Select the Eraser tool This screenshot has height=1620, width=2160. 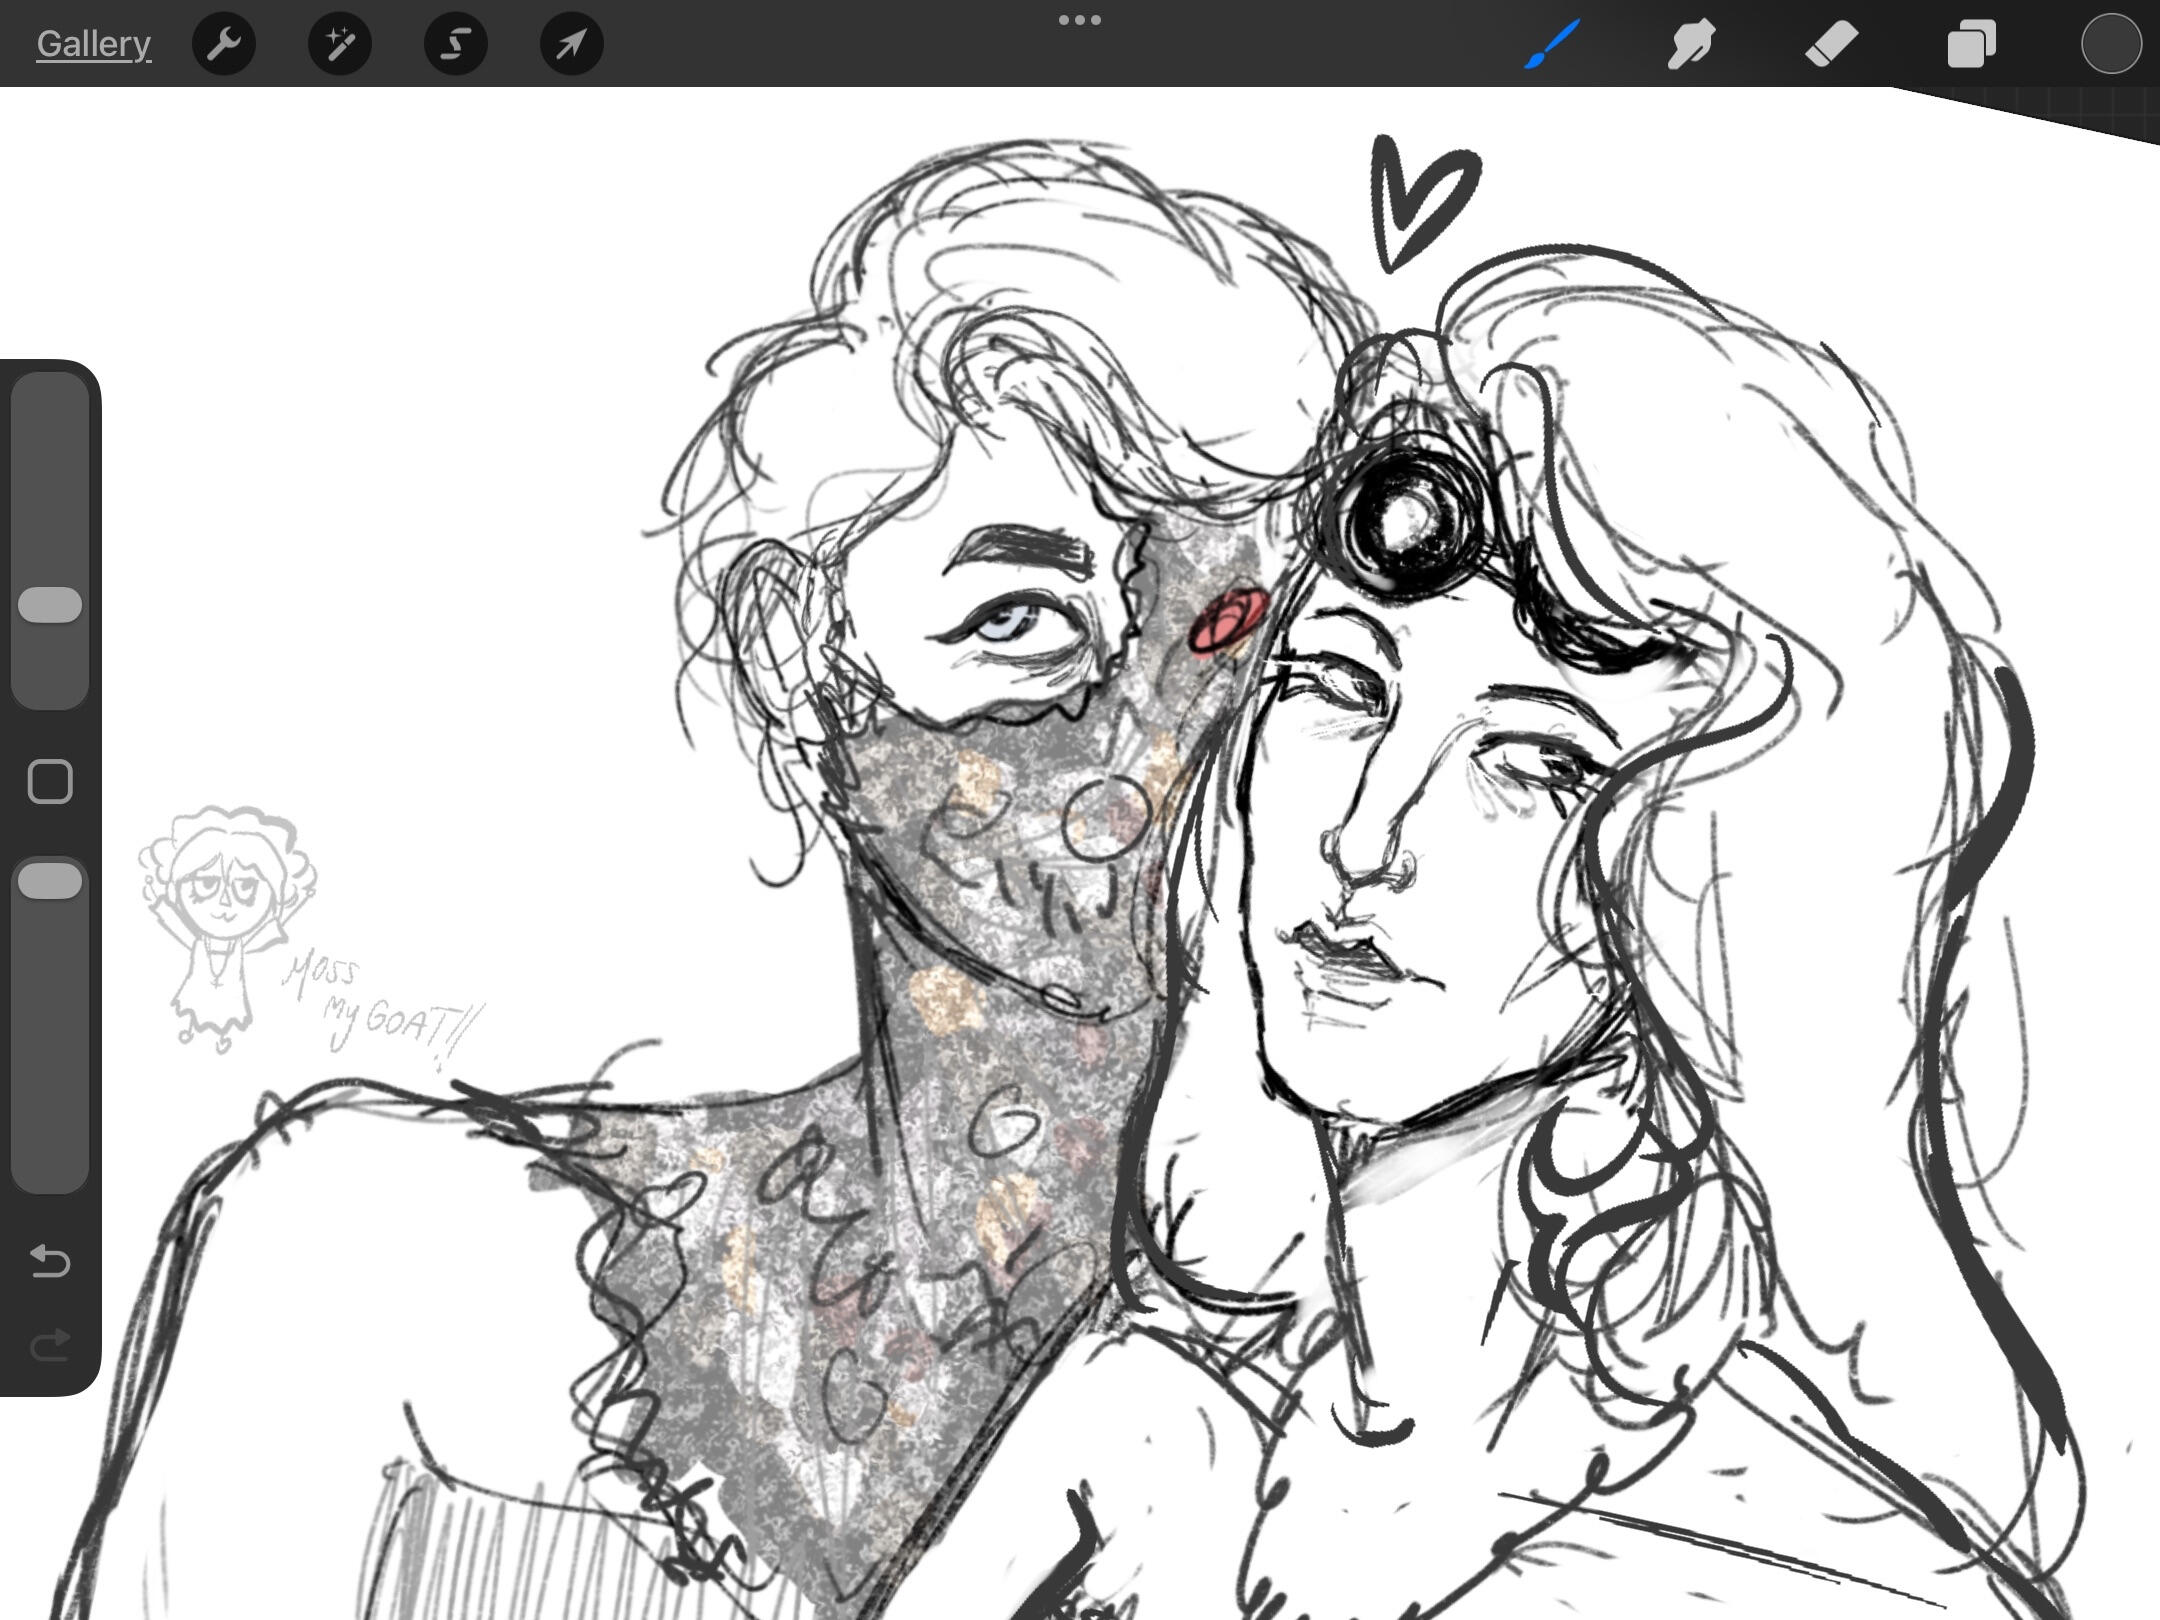point(1831,44)
